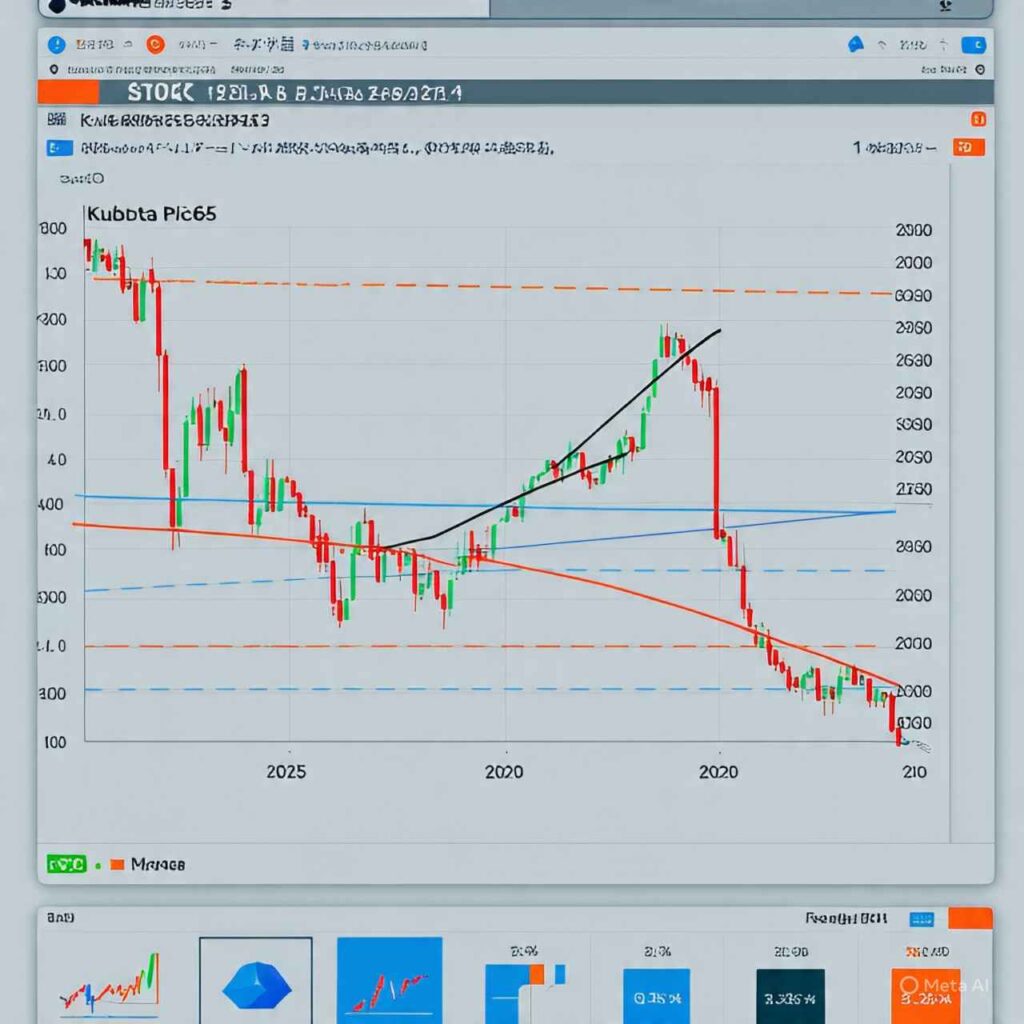This screenshot has width=1024, height=1024.
Task: Select the chart title Kubbta Plc65
Action: click(151, 214)
